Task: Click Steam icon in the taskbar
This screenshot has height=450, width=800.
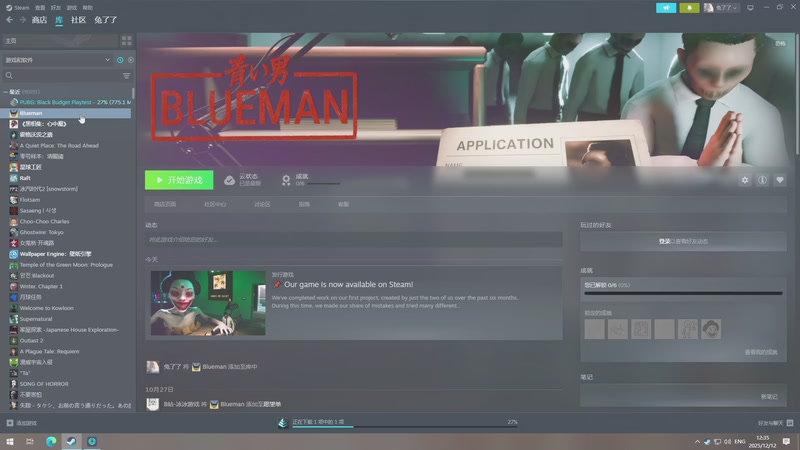Action: [71, 441]
